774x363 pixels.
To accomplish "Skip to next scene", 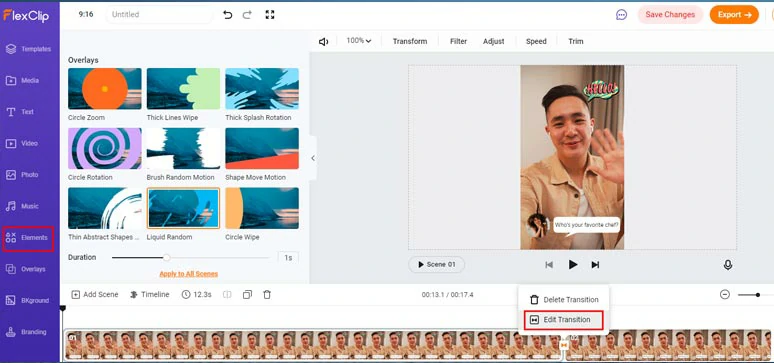I will point(595,265).
